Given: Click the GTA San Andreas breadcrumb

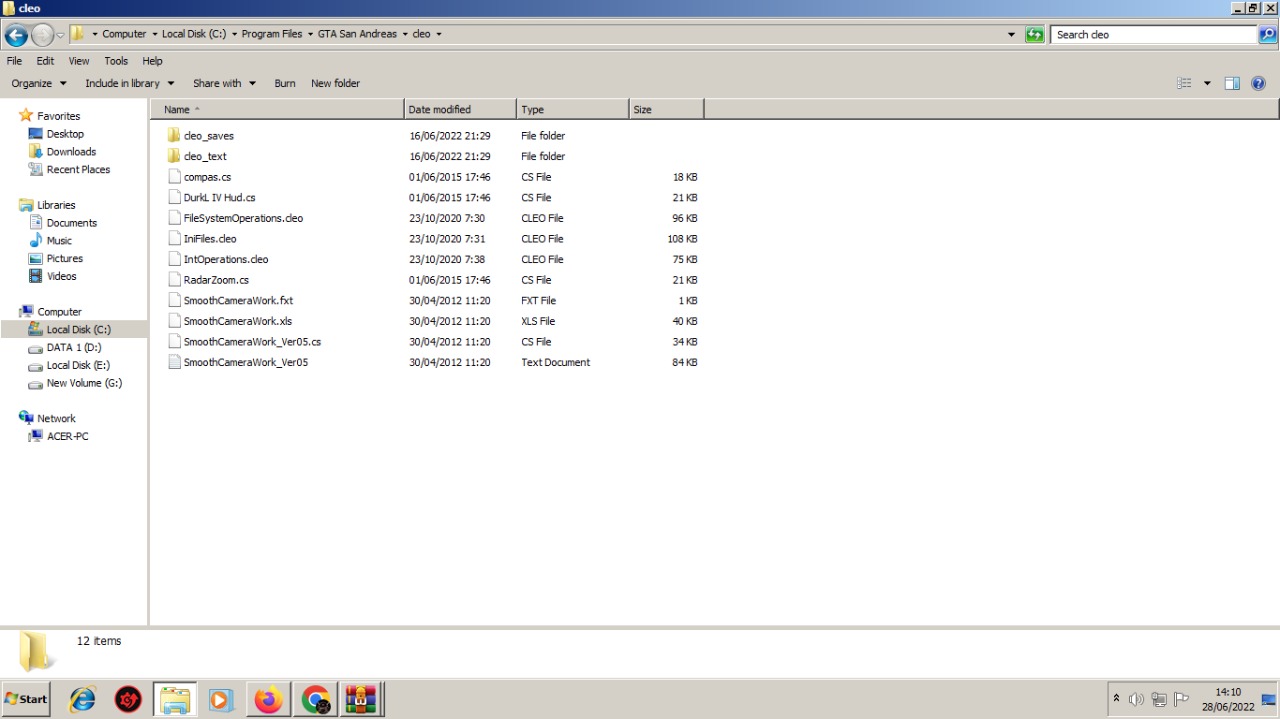Looking at the screenshot, I should point(357,34).
